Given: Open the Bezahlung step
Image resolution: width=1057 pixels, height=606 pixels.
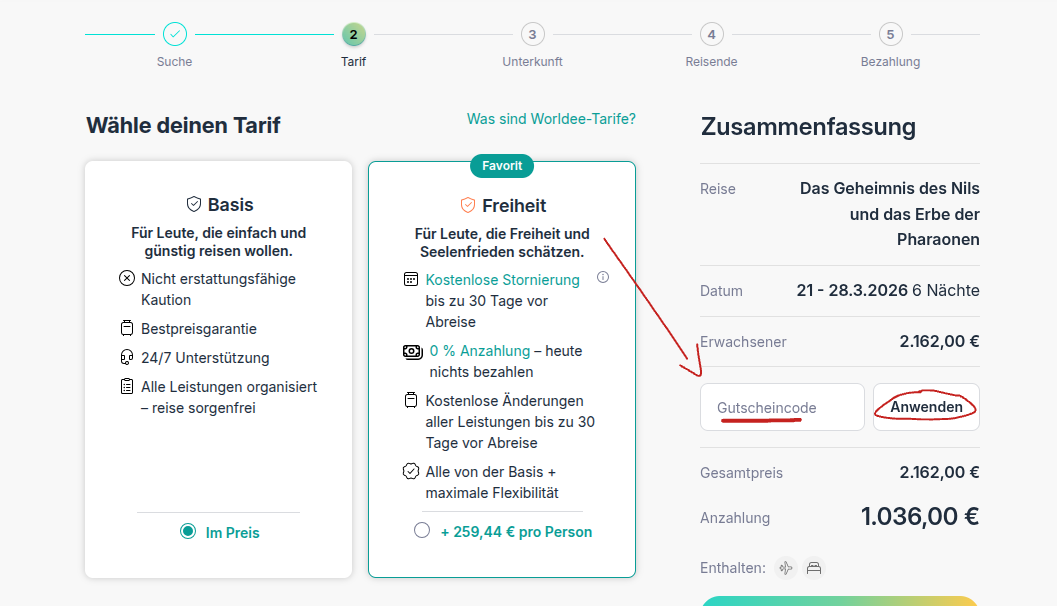Looking at the screenshot, I should point(890,33).
